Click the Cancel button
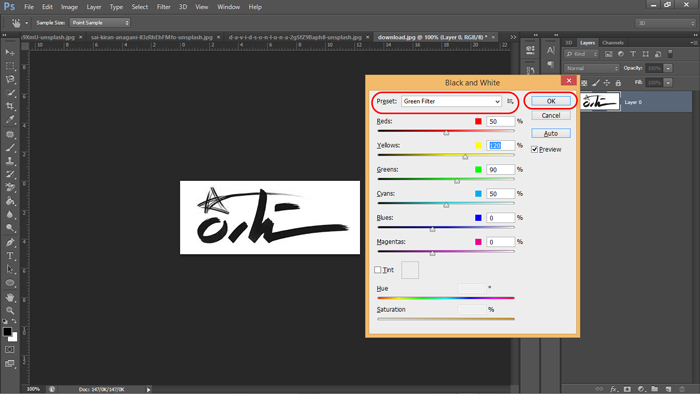Viewport: 700px width, 394px height. point(551,116)
